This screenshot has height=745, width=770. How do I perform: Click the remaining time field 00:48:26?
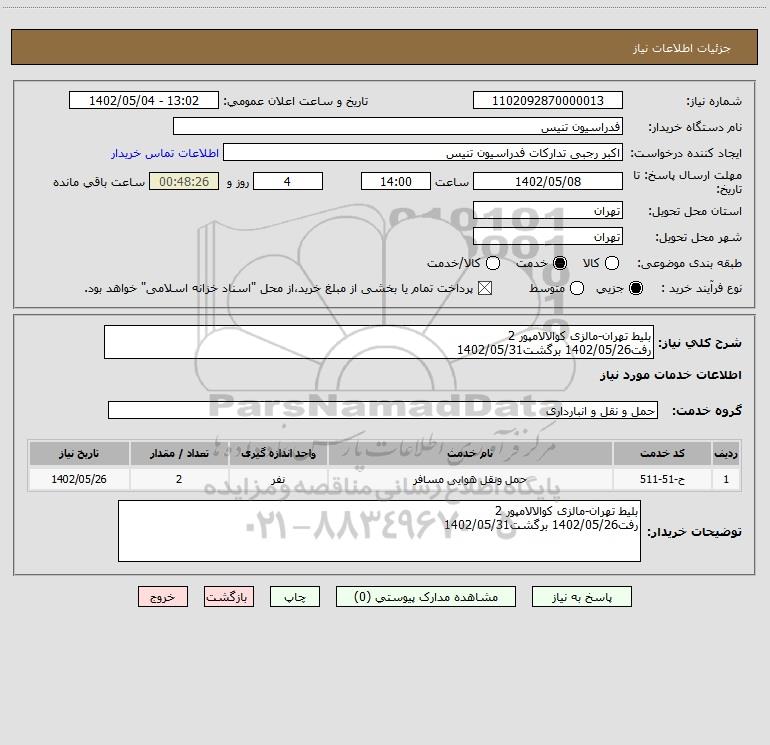click(x=184, y=181)
